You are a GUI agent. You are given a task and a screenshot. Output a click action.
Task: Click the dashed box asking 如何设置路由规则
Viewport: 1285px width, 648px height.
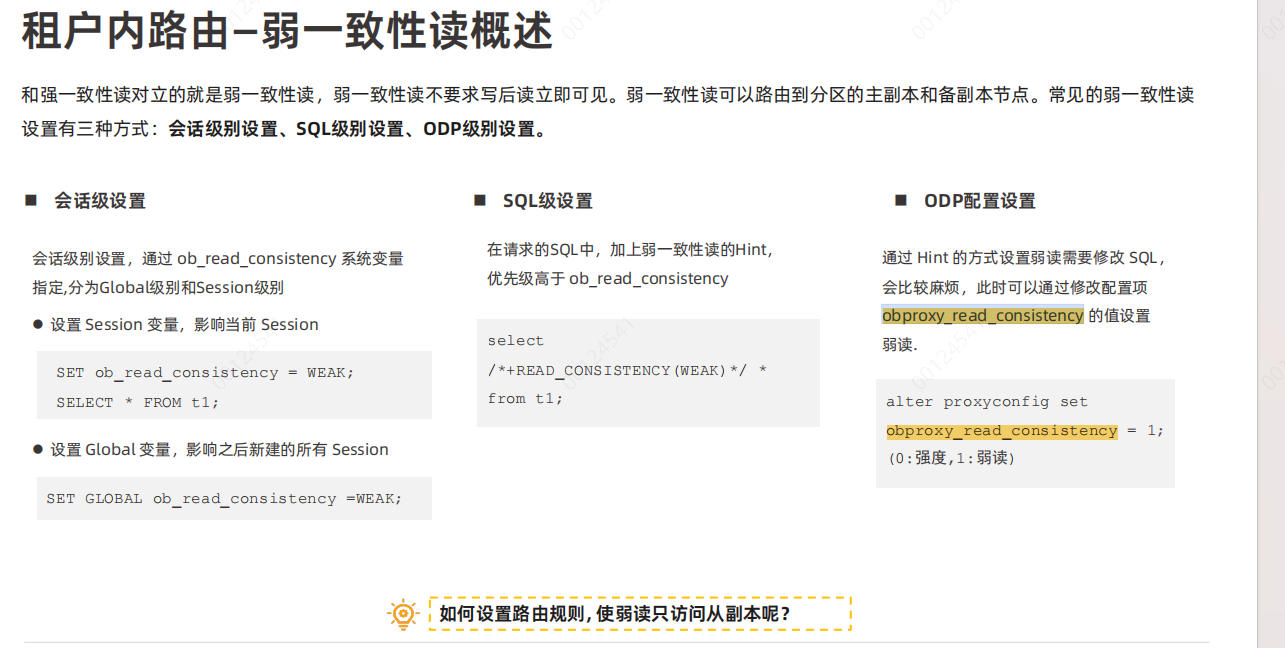(x=640, y=614)
